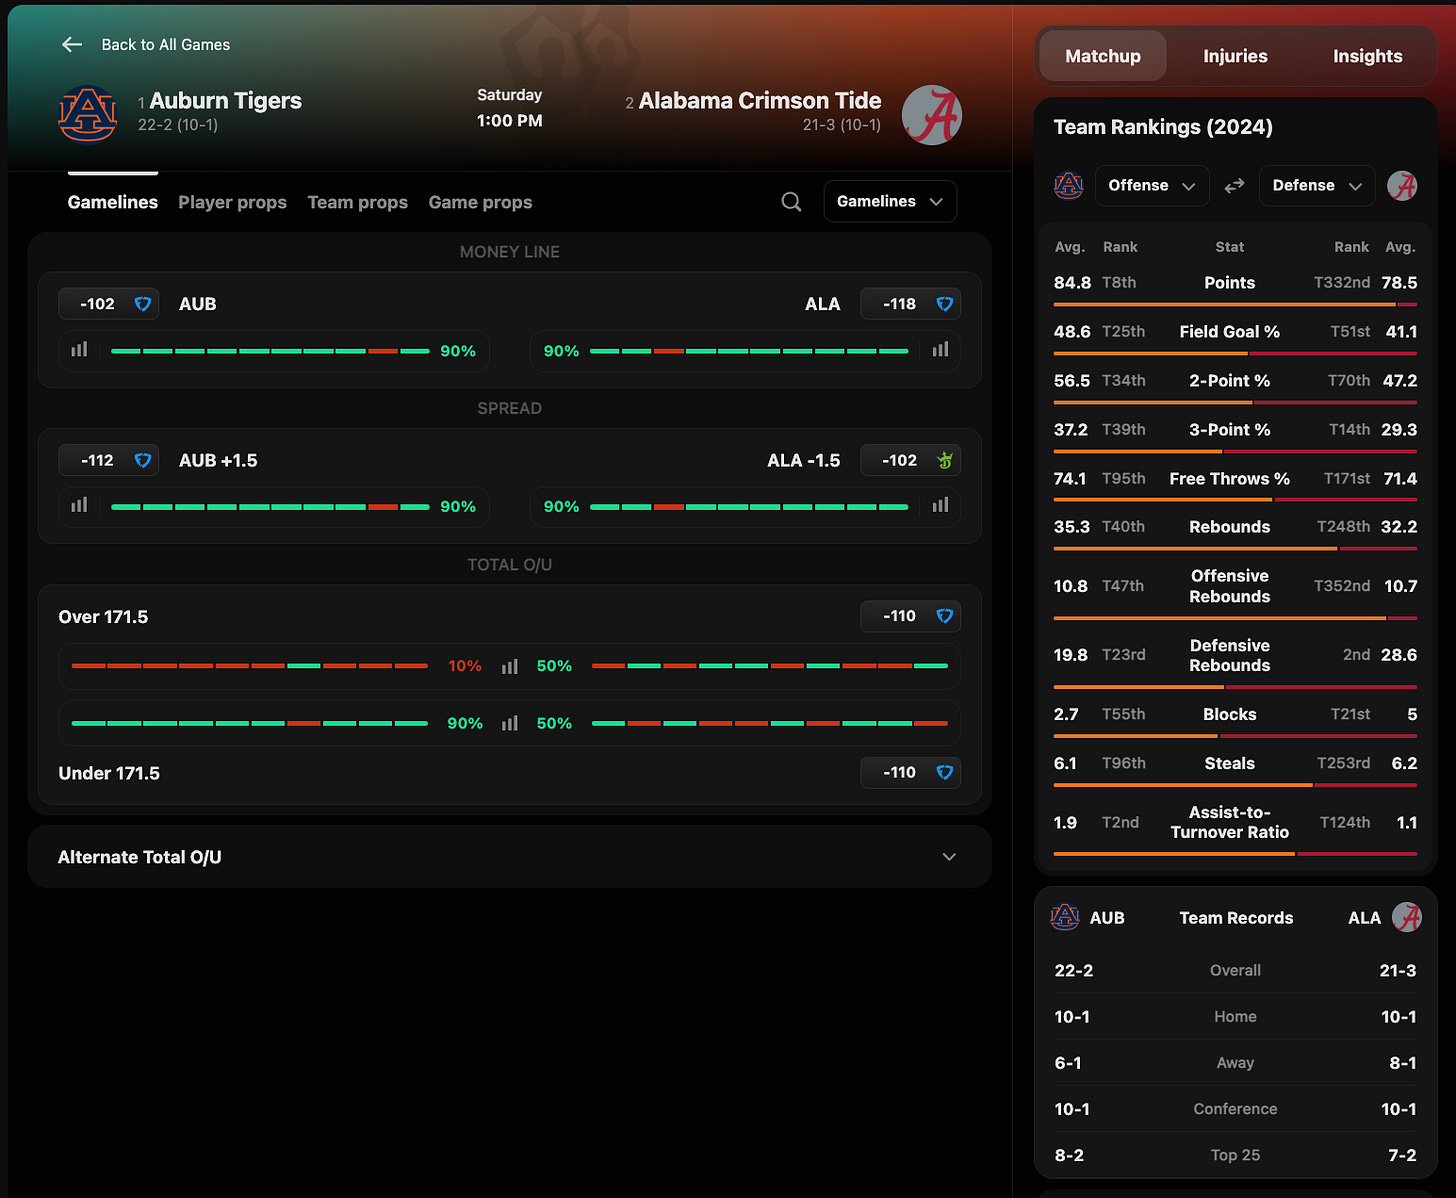The image size is (1456, 1198).
Task: Click the 3-Point % stat label
Action: pos(1229,430)
